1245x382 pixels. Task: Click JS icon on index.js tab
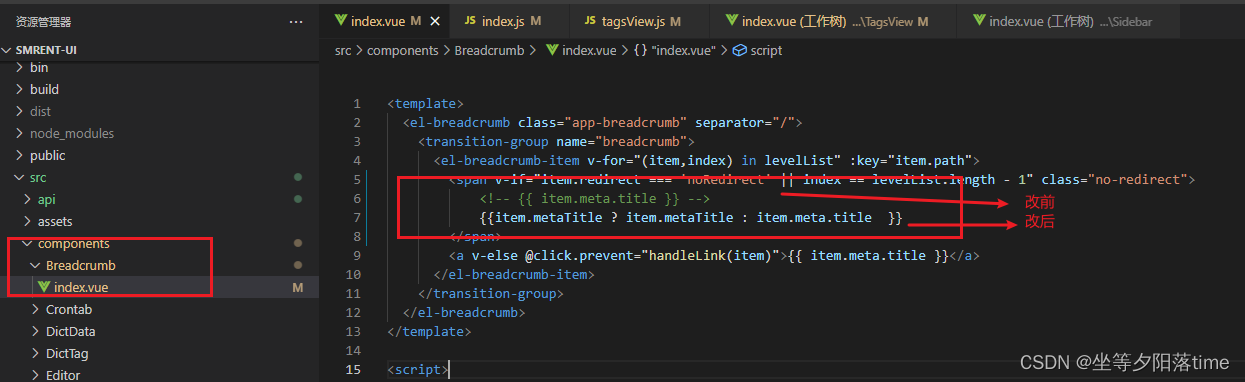(x=470, y=21)
